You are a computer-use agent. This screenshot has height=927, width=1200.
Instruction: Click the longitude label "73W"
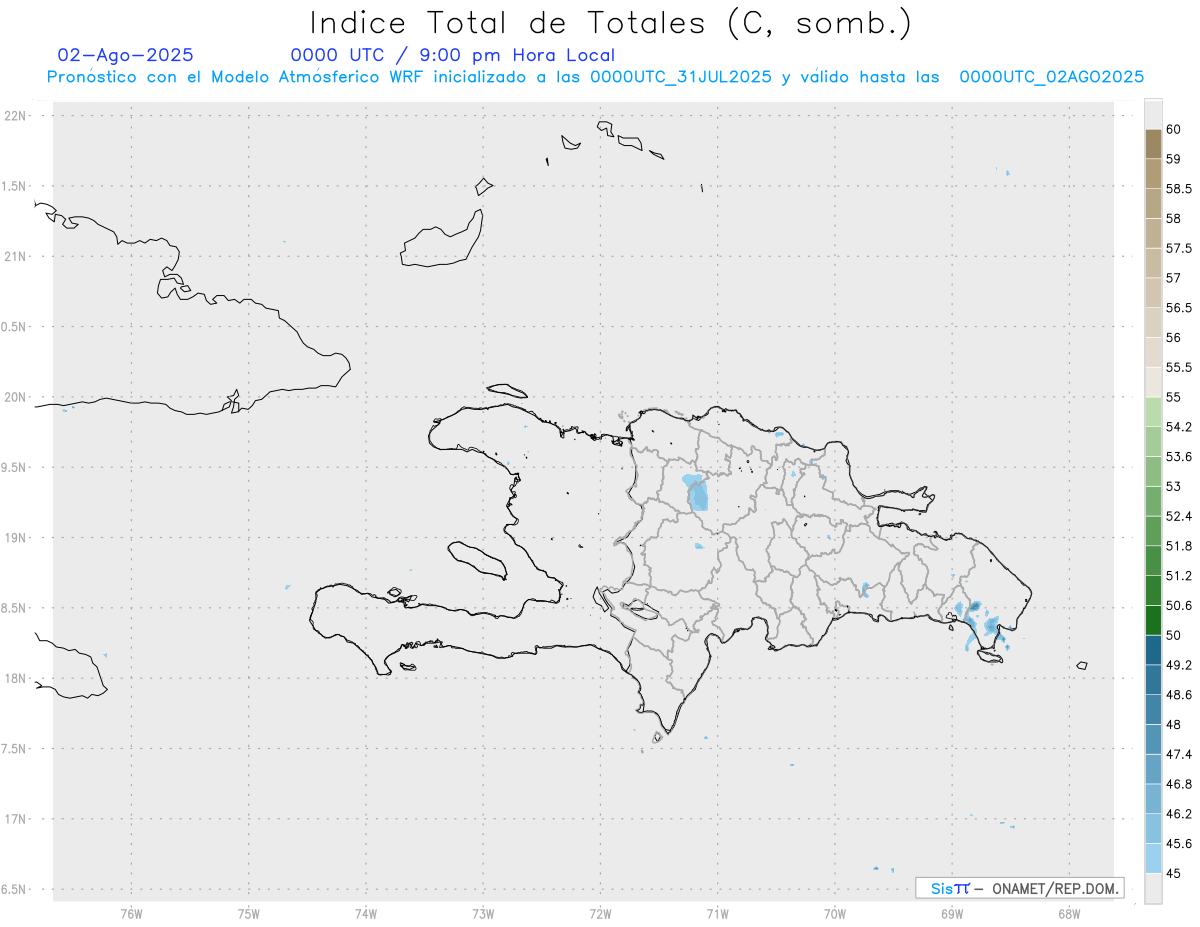[483, 914]
